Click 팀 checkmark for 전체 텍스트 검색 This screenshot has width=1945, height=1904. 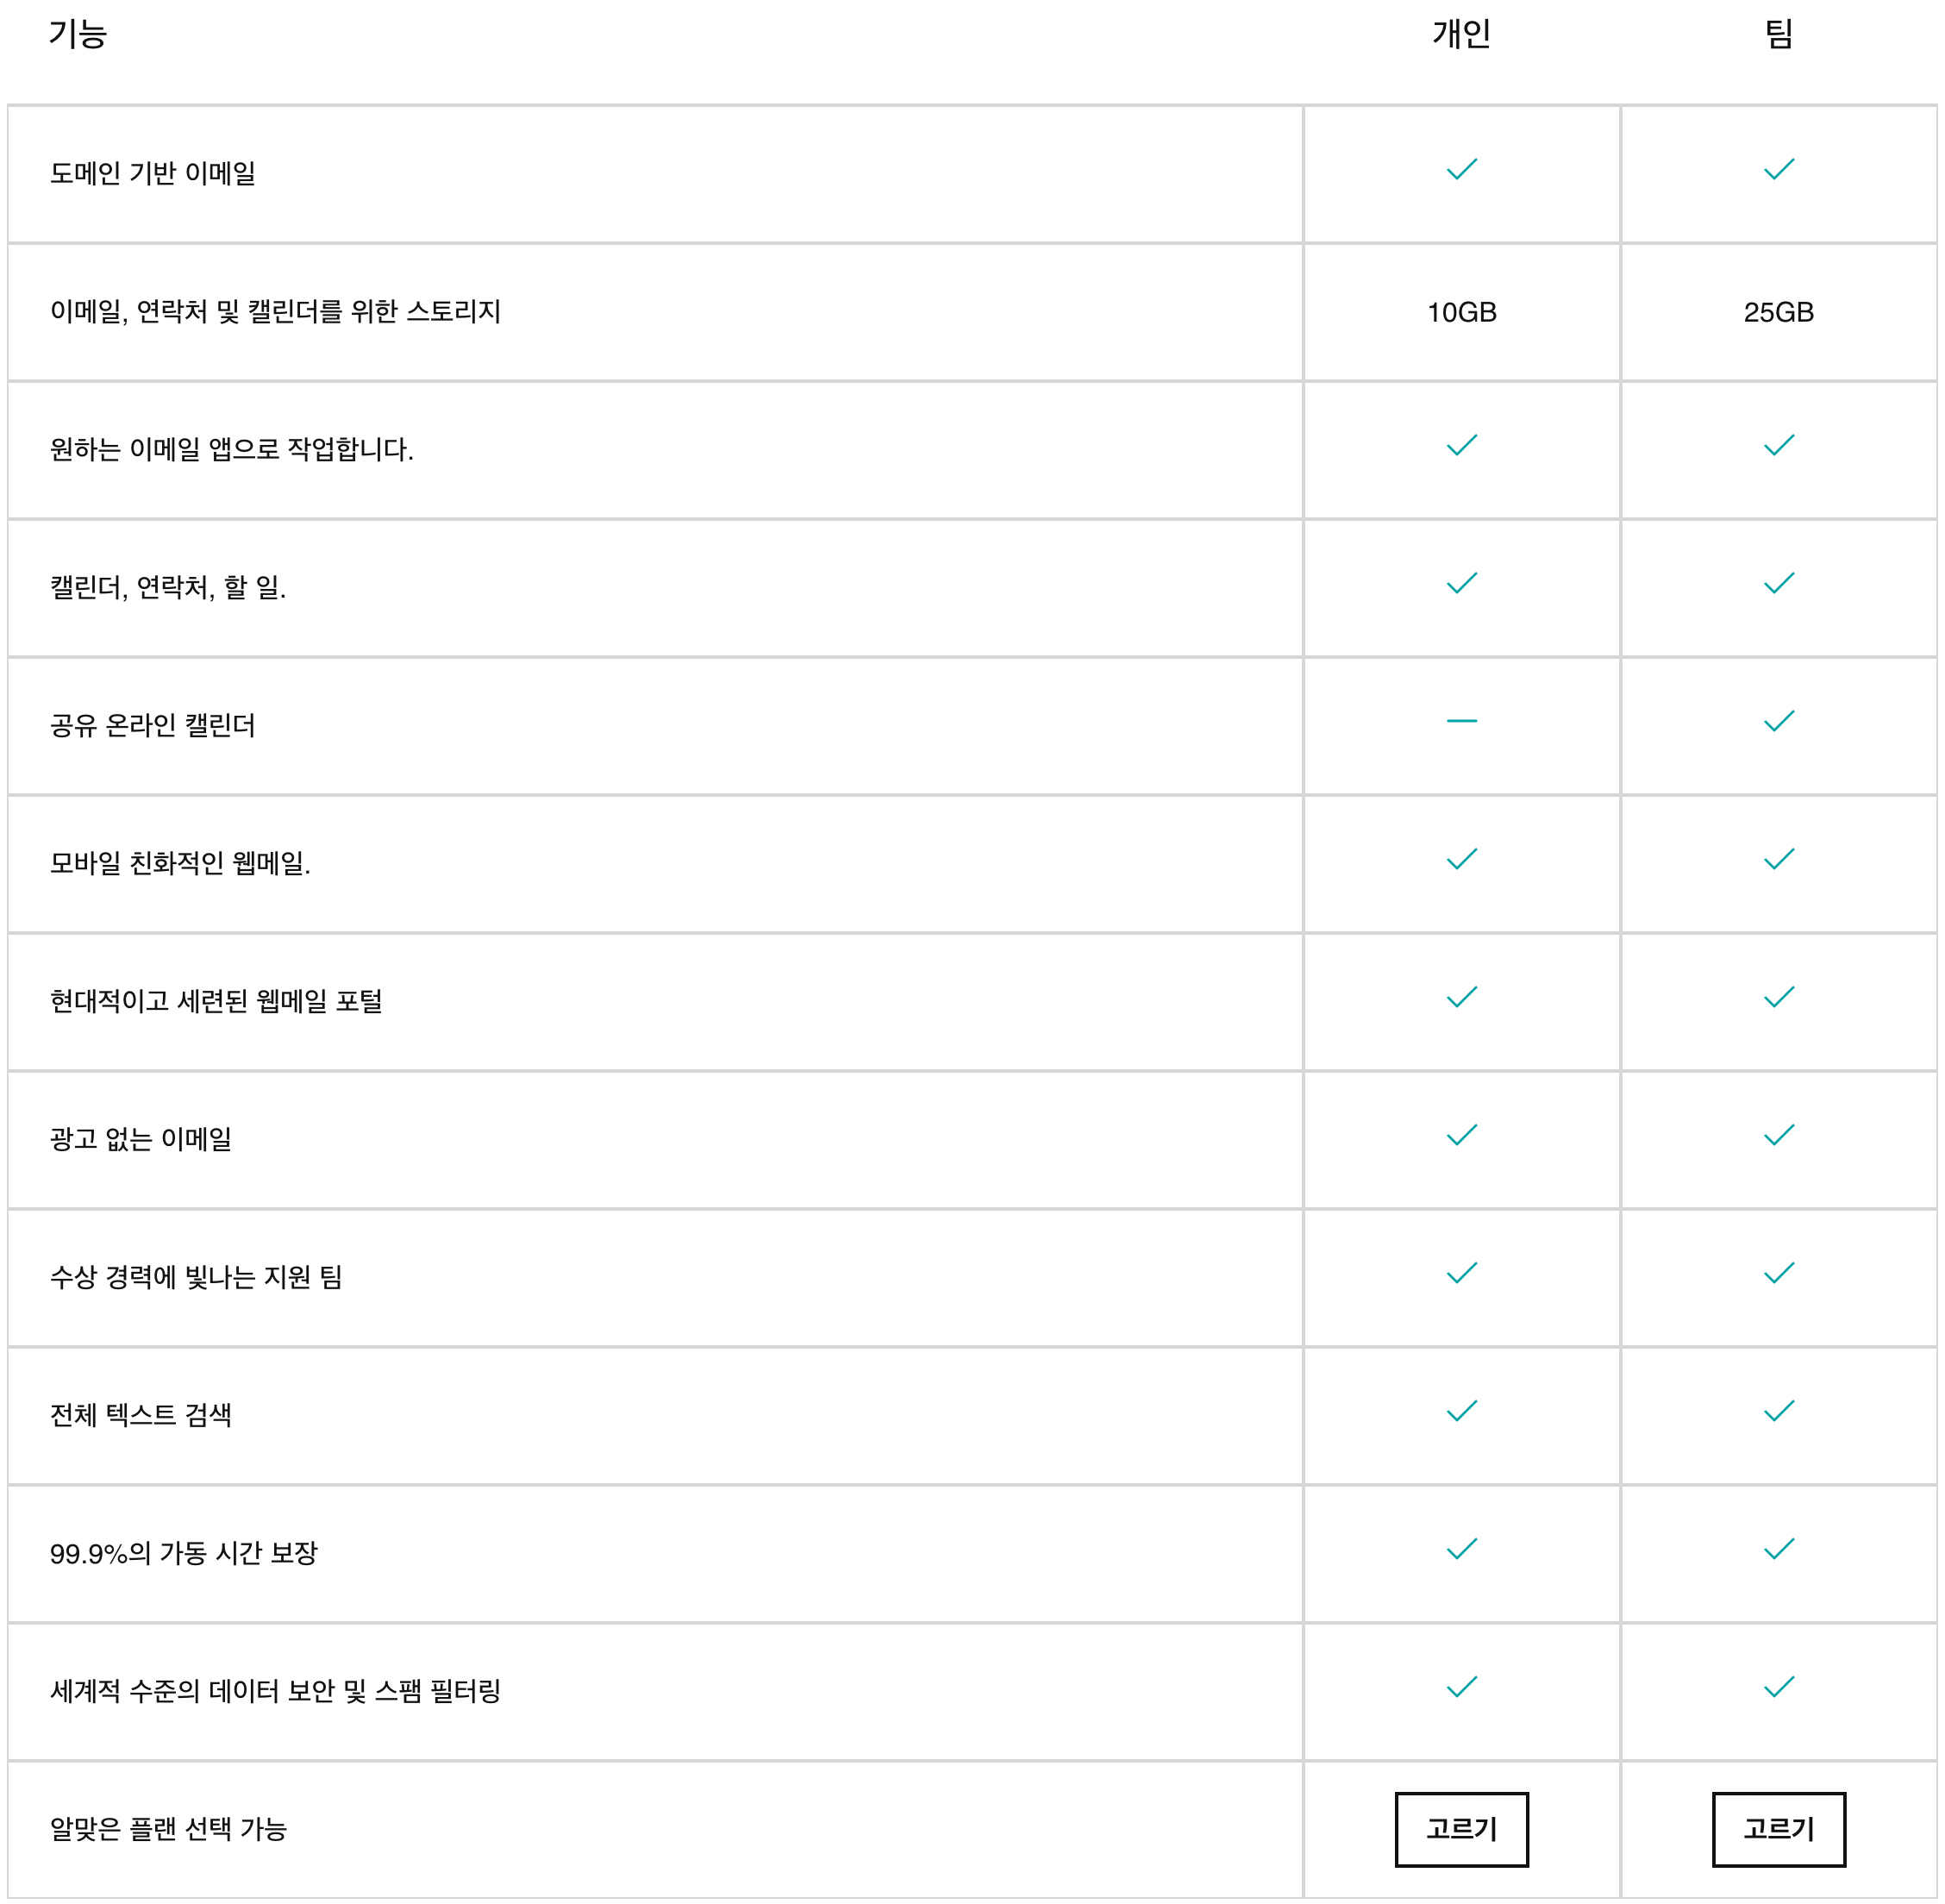1778,1411
